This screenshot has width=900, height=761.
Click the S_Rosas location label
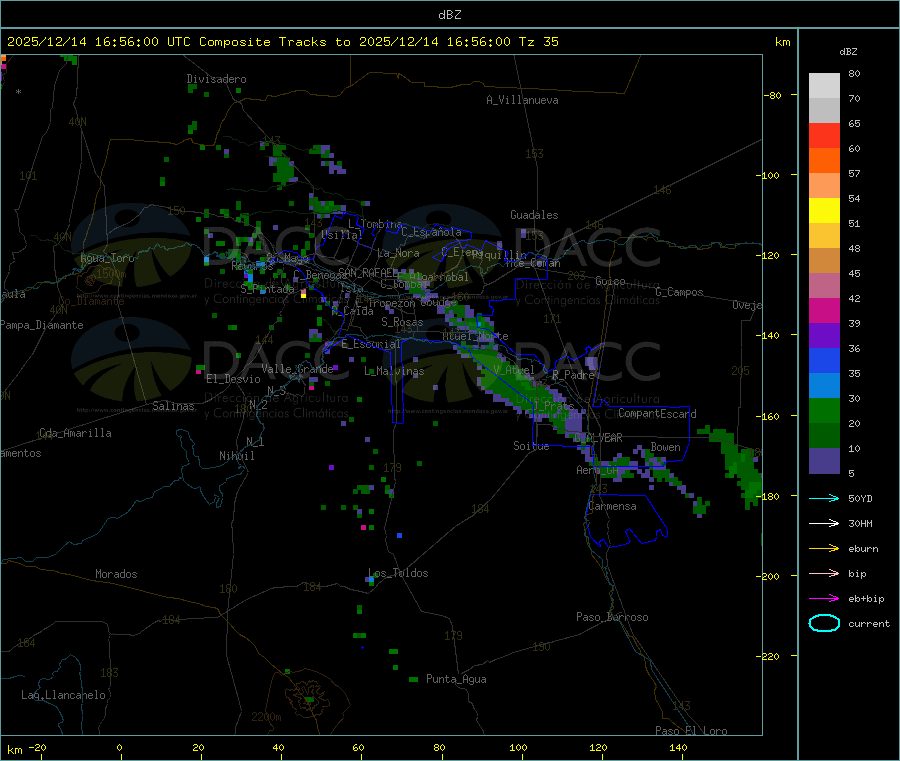coord(402,322)
